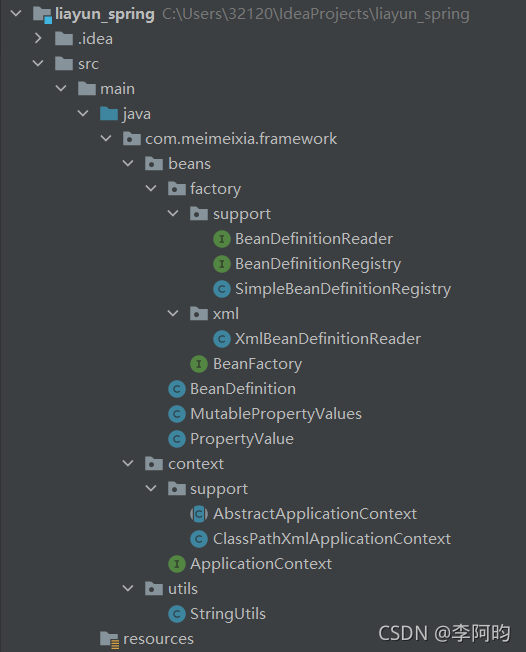Screen dimensions: 526x652
Task: Select the SimpleBeanDefinitionRegistry file name
Action: point(343,289)
